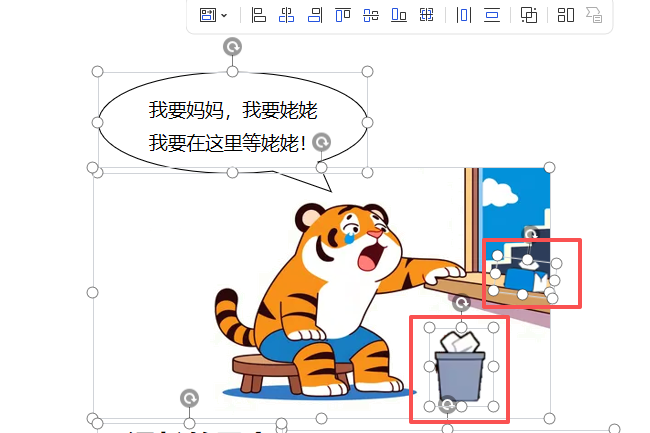Click the overlapping-squares combine icon
Screen dimensions: 650x433
[529, 15]
